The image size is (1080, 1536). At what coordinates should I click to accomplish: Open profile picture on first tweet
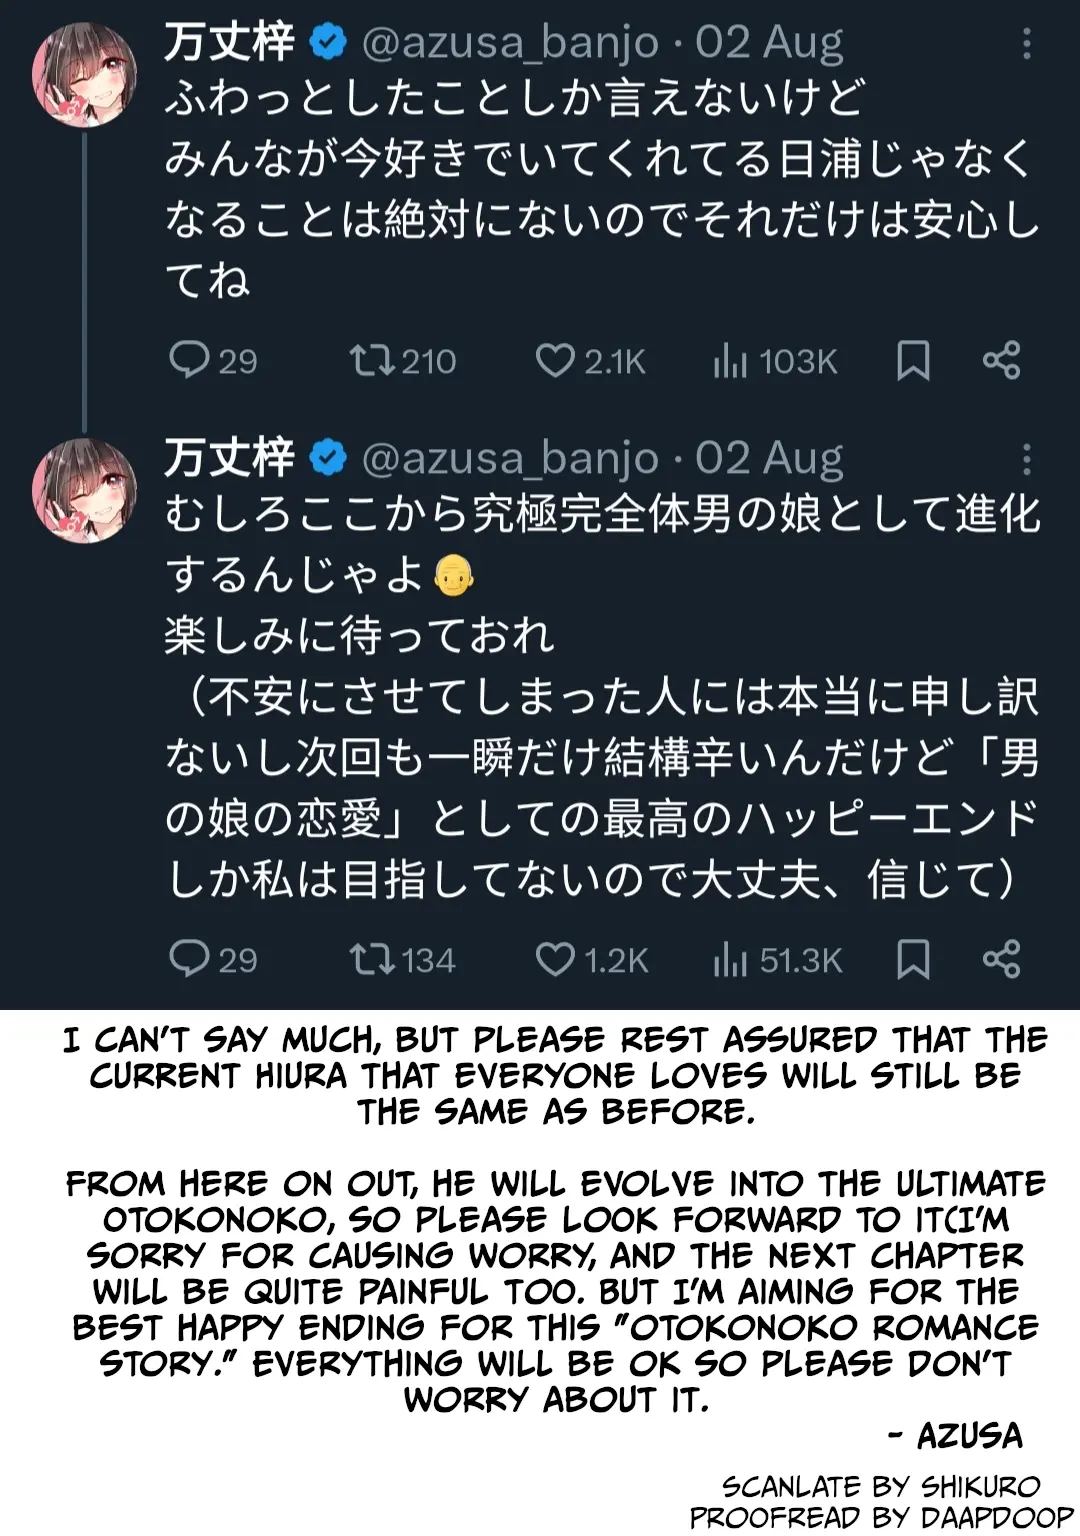pos(84,75)
